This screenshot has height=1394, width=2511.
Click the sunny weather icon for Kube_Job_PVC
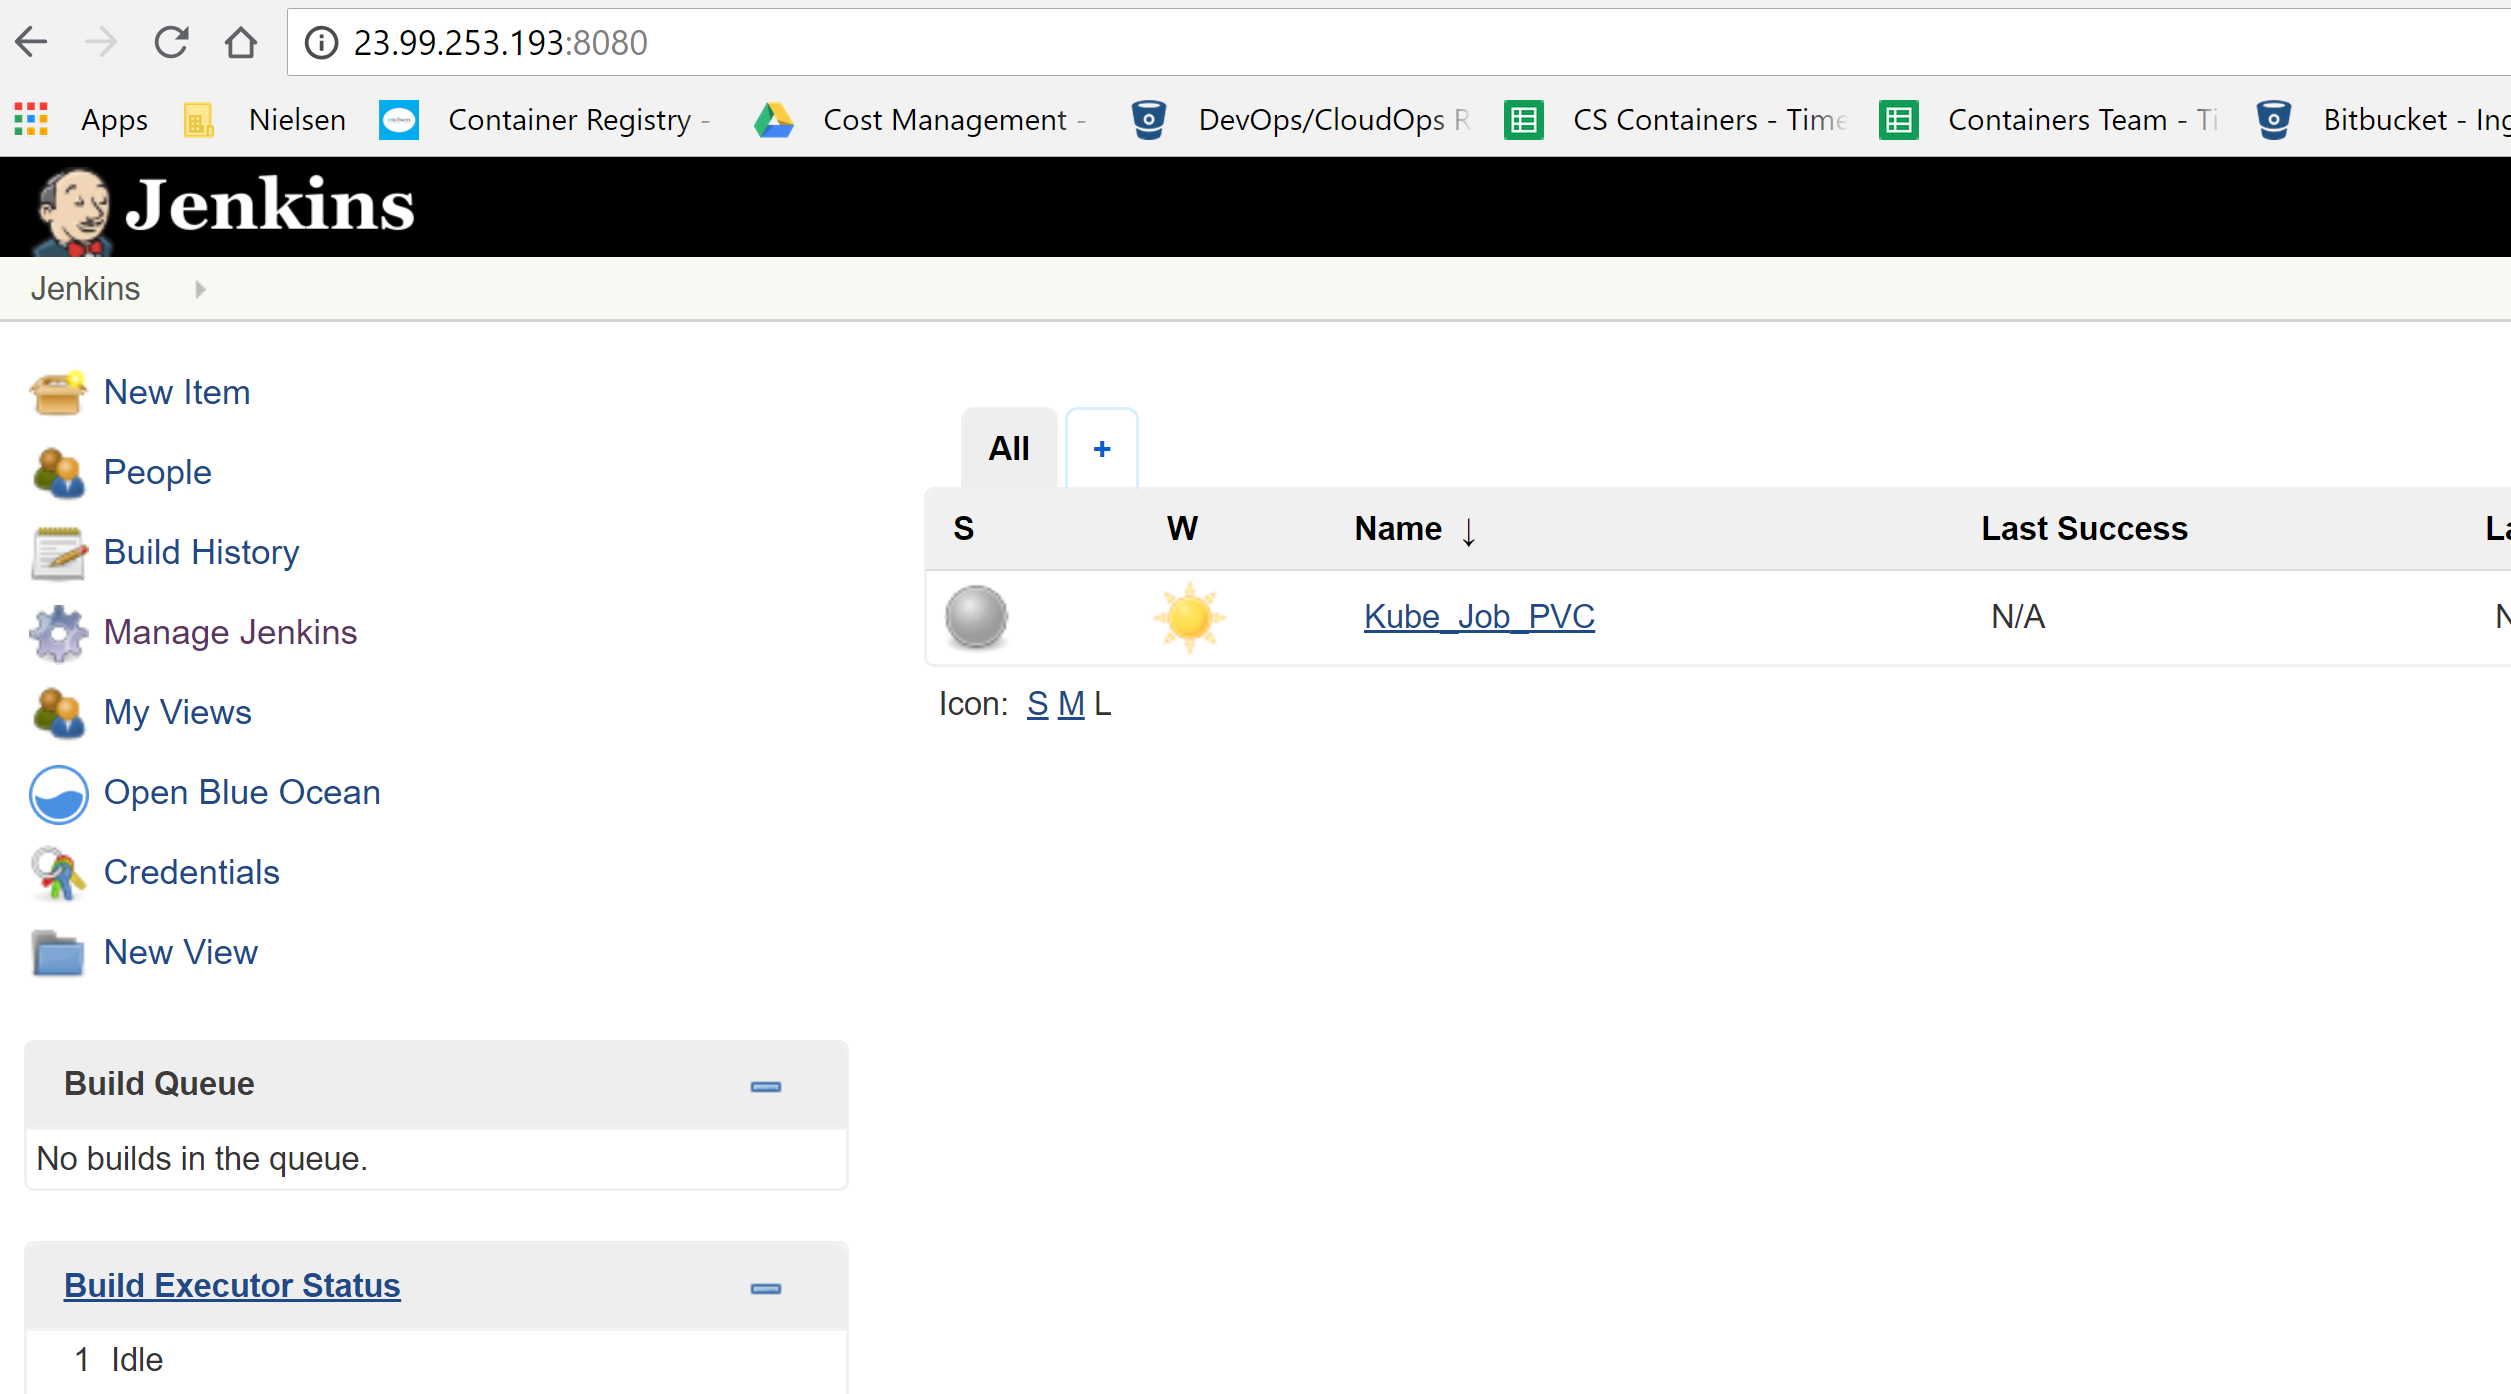(1188, 617)
